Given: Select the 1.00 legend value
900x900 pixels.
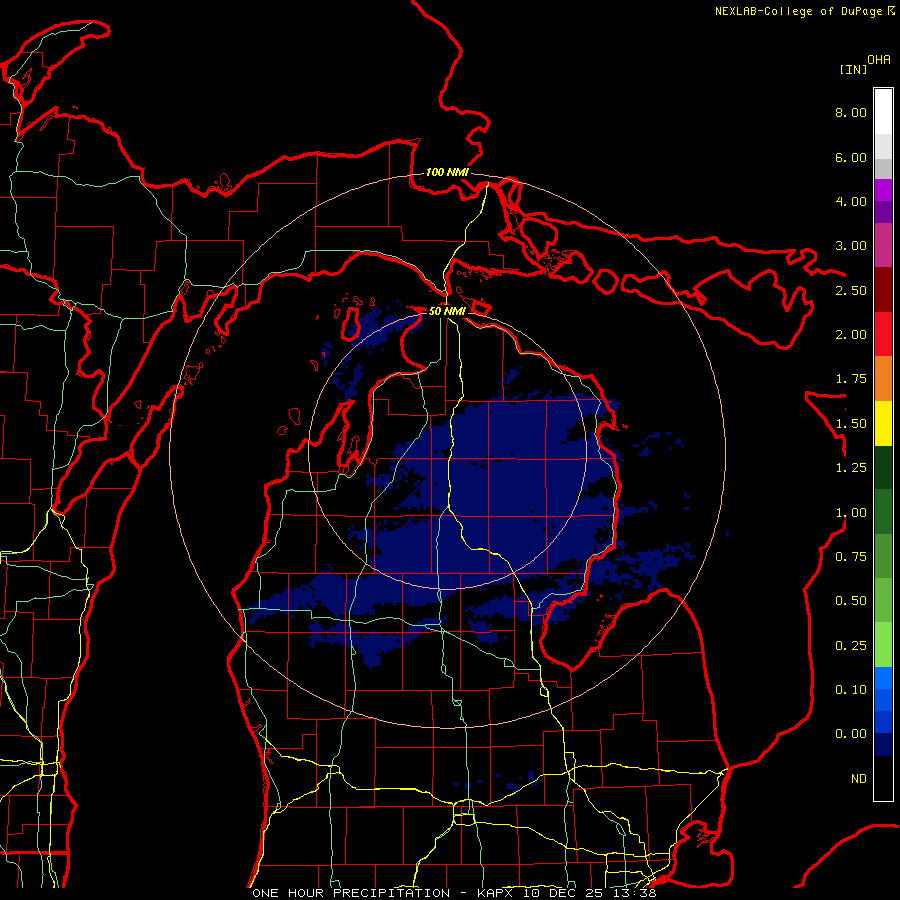Looking at the screenshot, I should (851, 513).
